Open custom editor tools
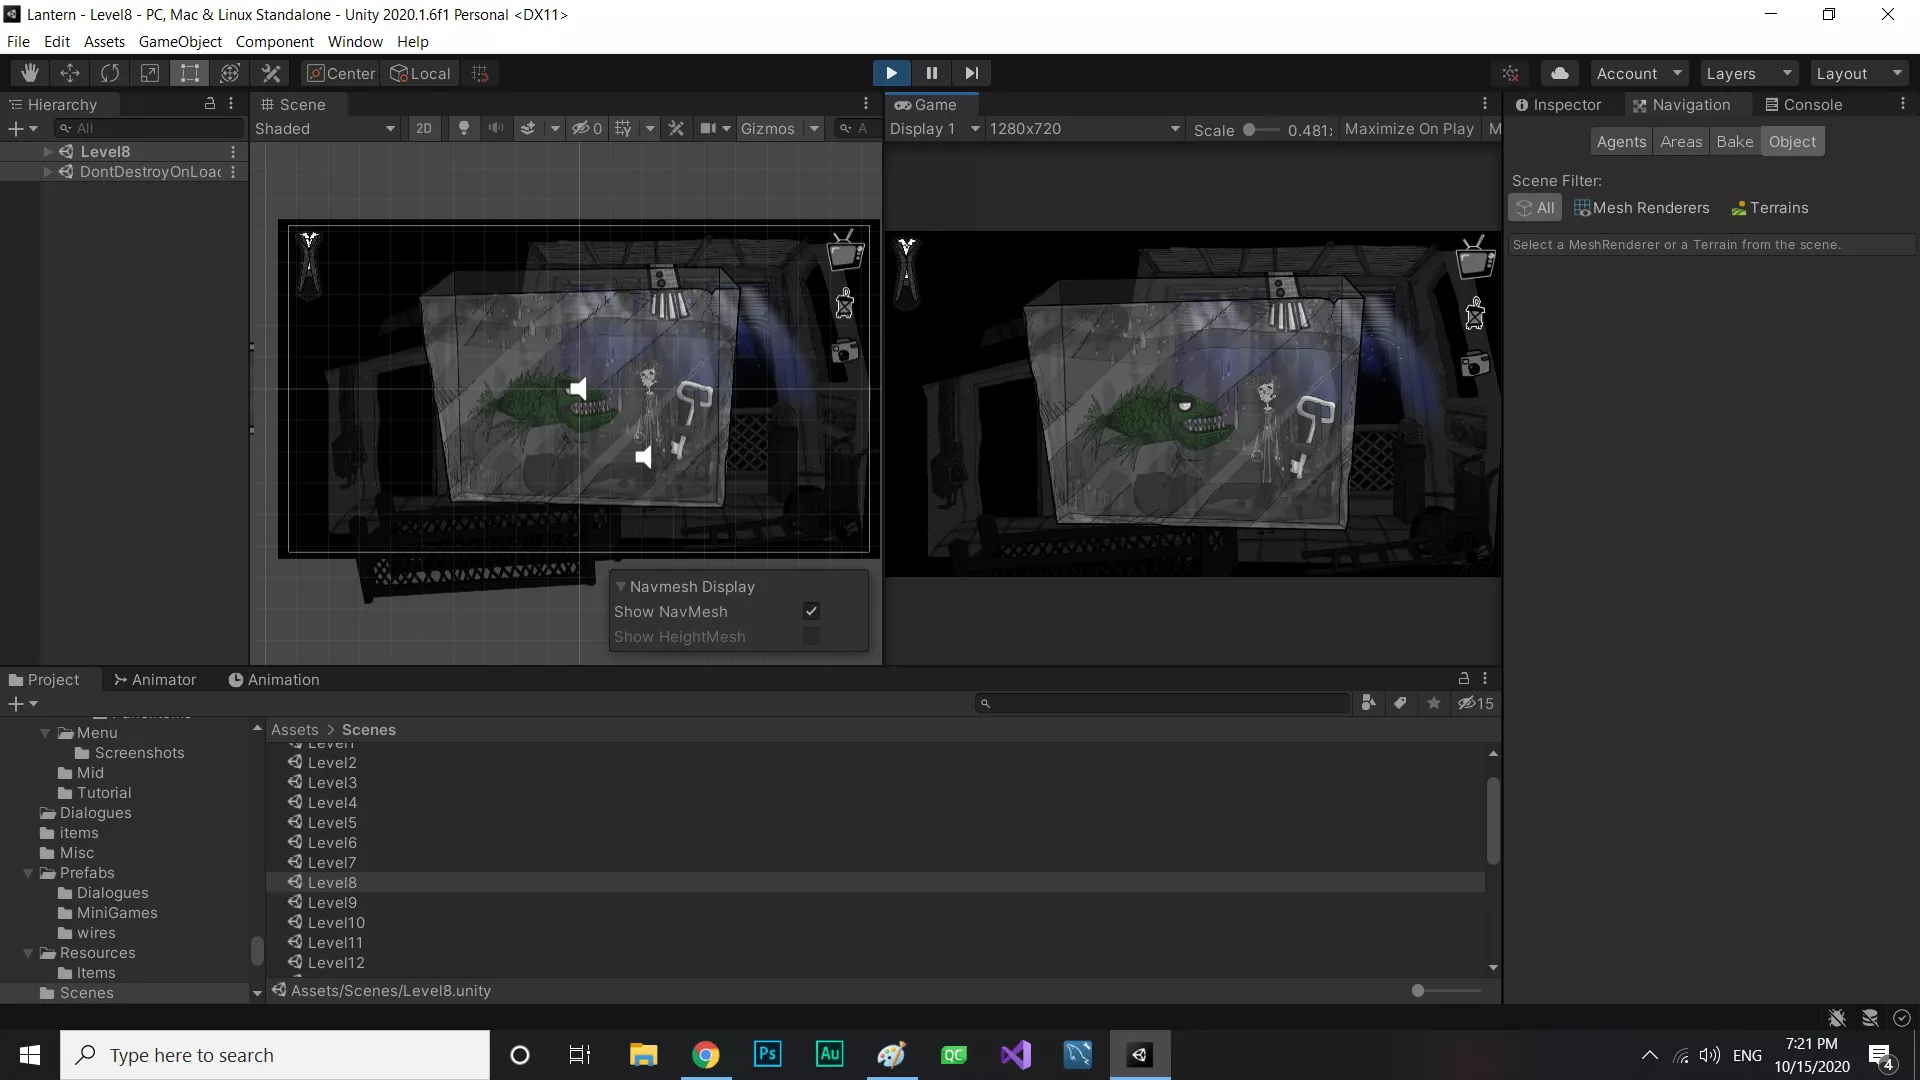The image size is (1920, 1080). click(x=271, y=73)
